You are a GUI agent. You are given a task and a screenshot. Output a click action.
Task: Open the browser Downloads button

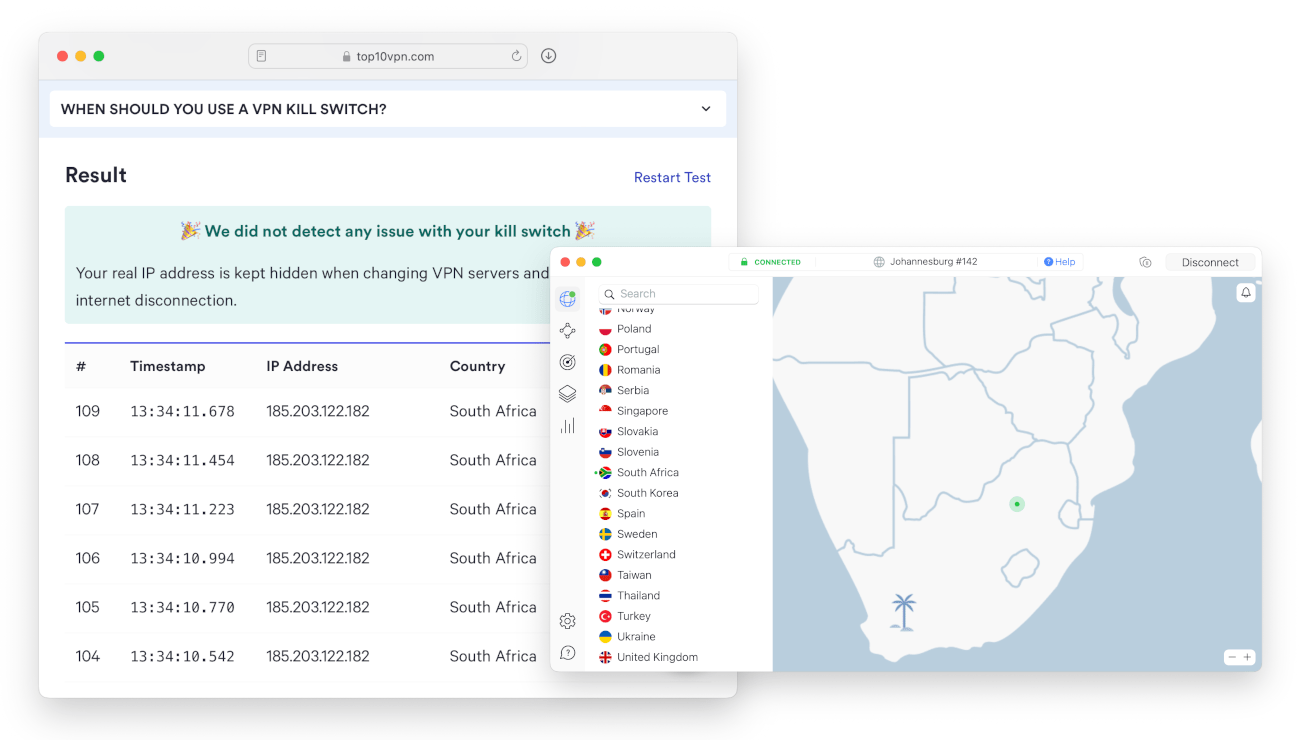point(548,55)
